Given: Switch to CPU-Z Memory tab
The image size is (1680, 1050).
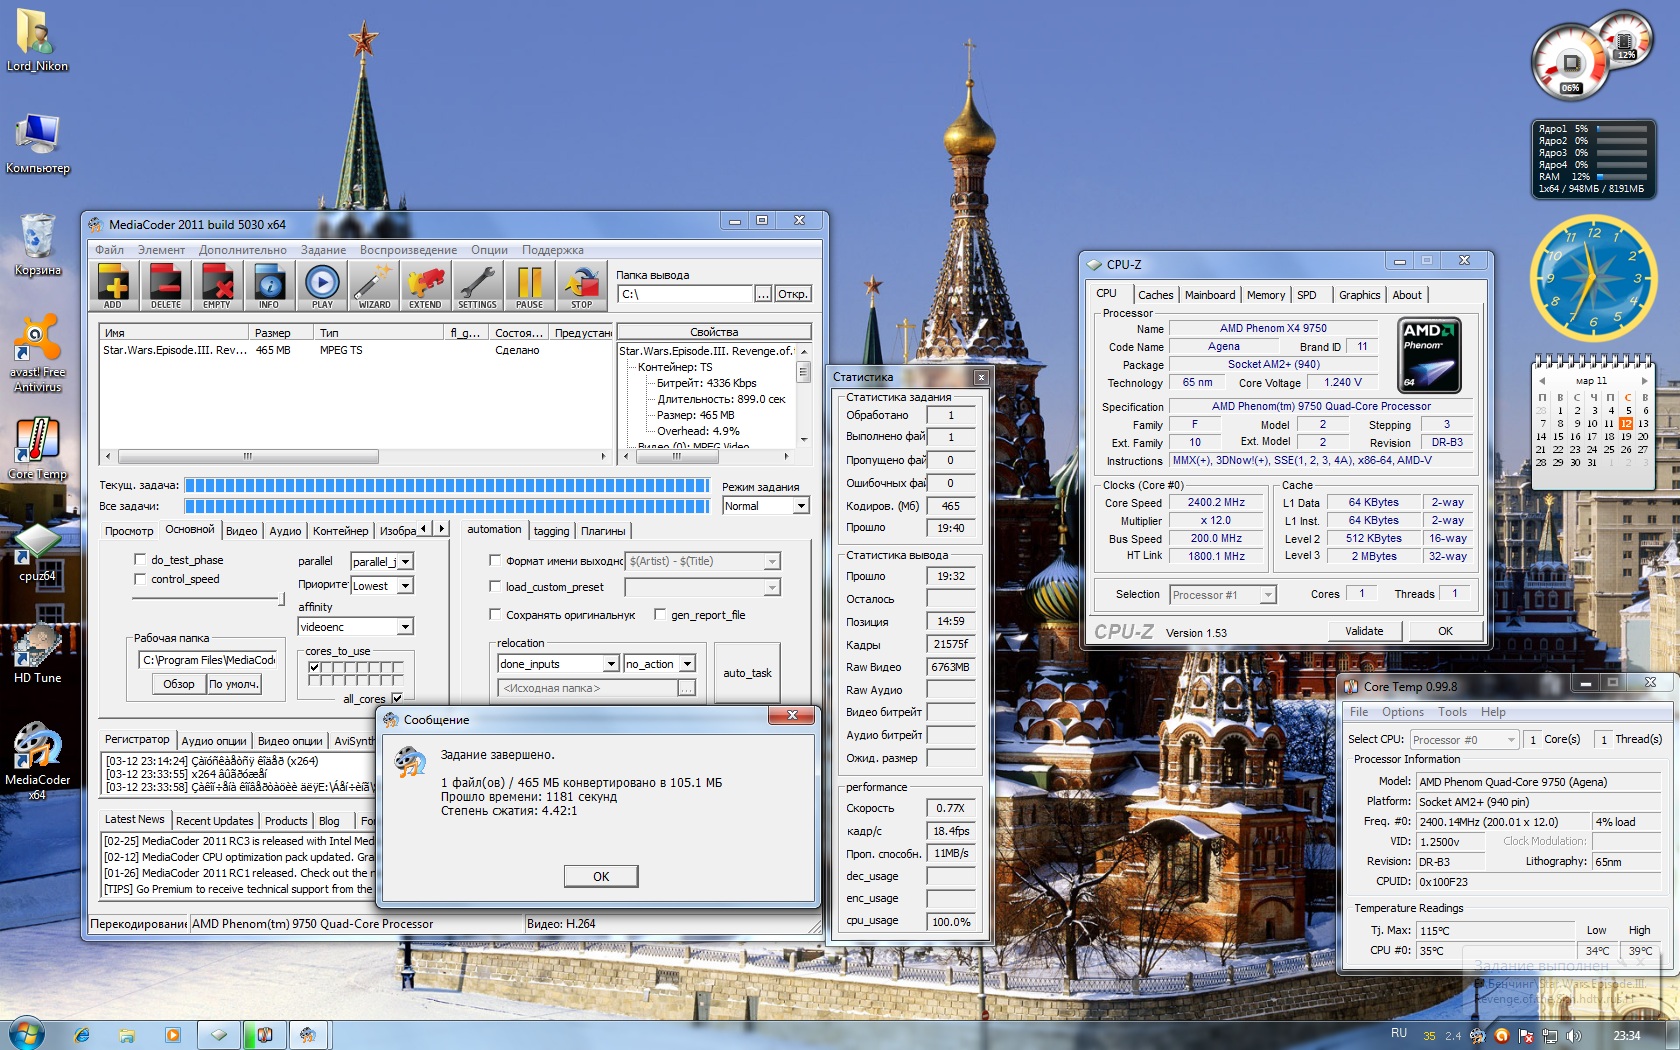Looking at the screenshot, I should click(x=1266, y=295).
